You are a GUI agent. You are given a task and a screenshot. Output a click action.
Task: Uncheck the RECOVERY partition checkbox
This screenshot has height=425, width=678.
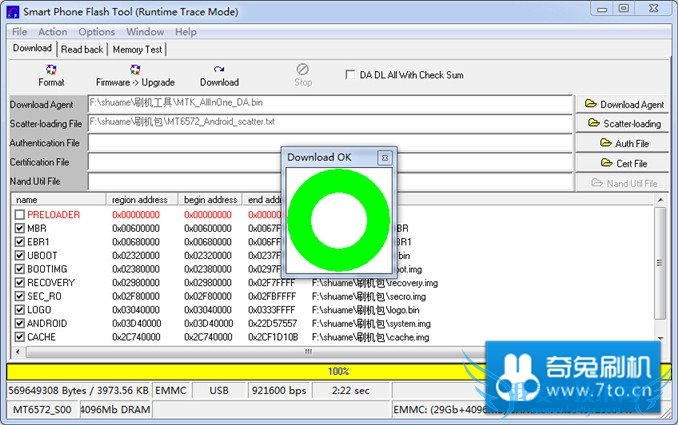[x=20, y=283]
